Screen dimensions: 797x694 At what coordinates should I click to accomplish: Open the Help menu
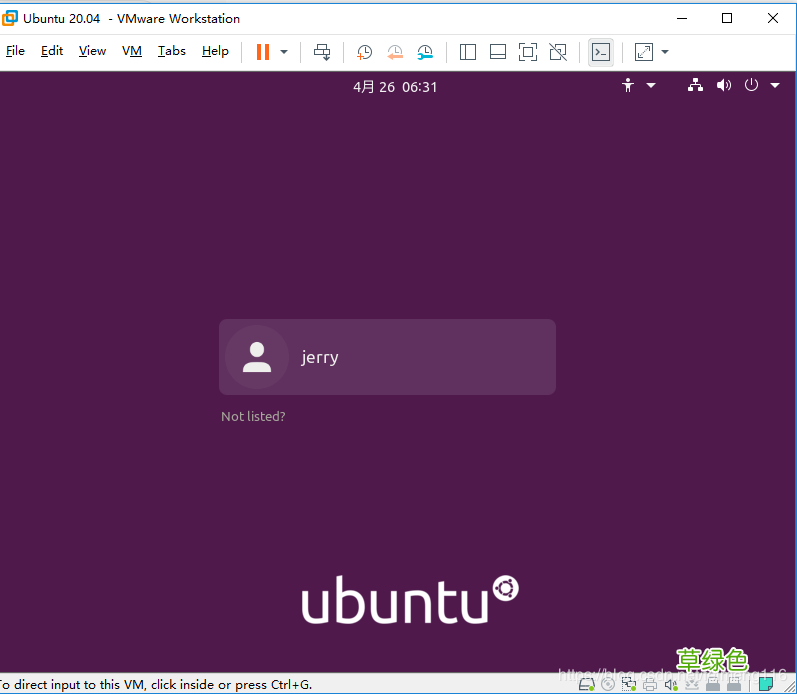pyautogui.click(x=215, y=51)
